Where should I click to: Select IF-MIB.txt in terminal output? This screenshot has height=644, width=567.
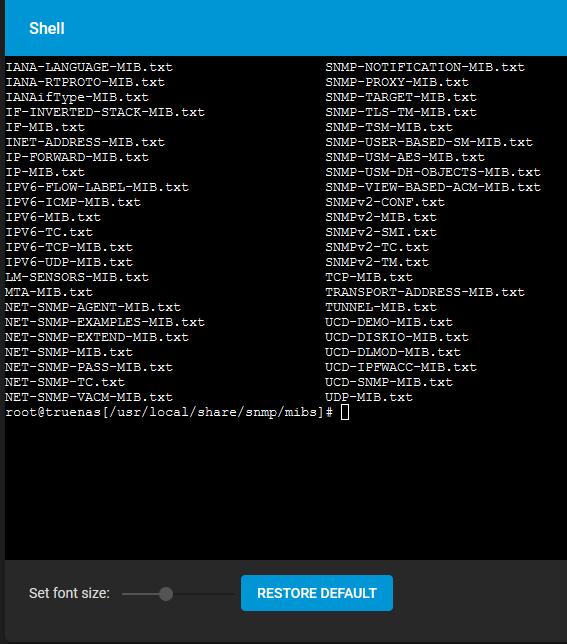click(45, 127)
